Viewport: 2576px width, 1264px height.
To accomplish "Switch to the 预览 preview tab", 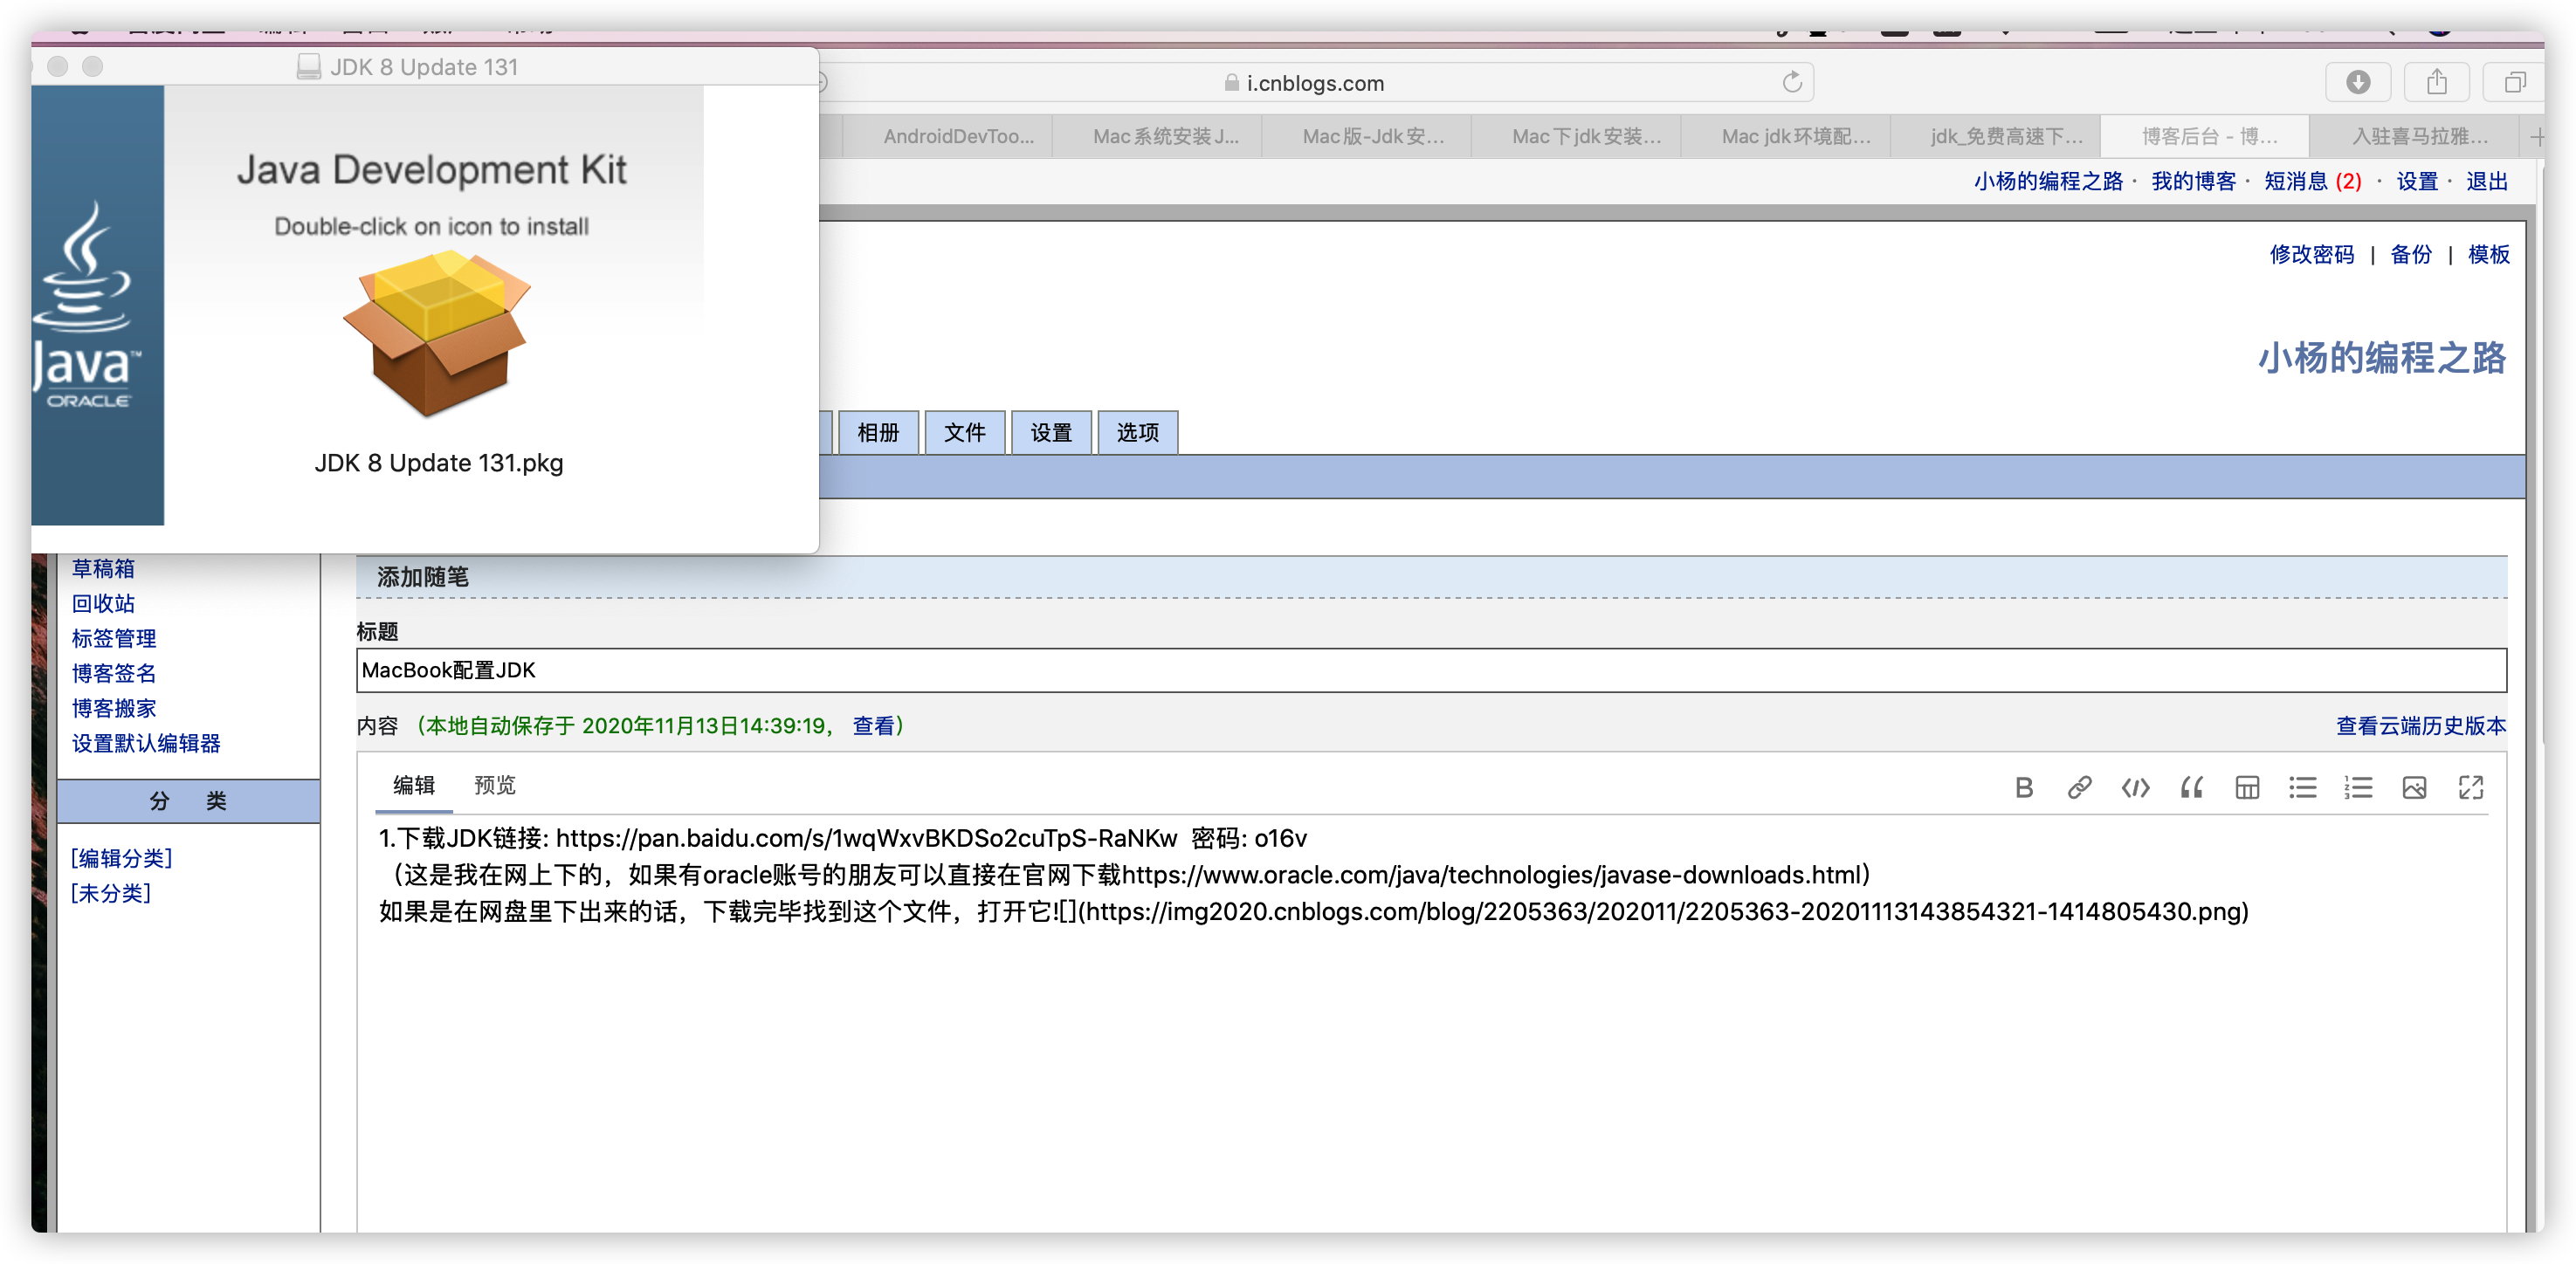I will tap(494, 785).
